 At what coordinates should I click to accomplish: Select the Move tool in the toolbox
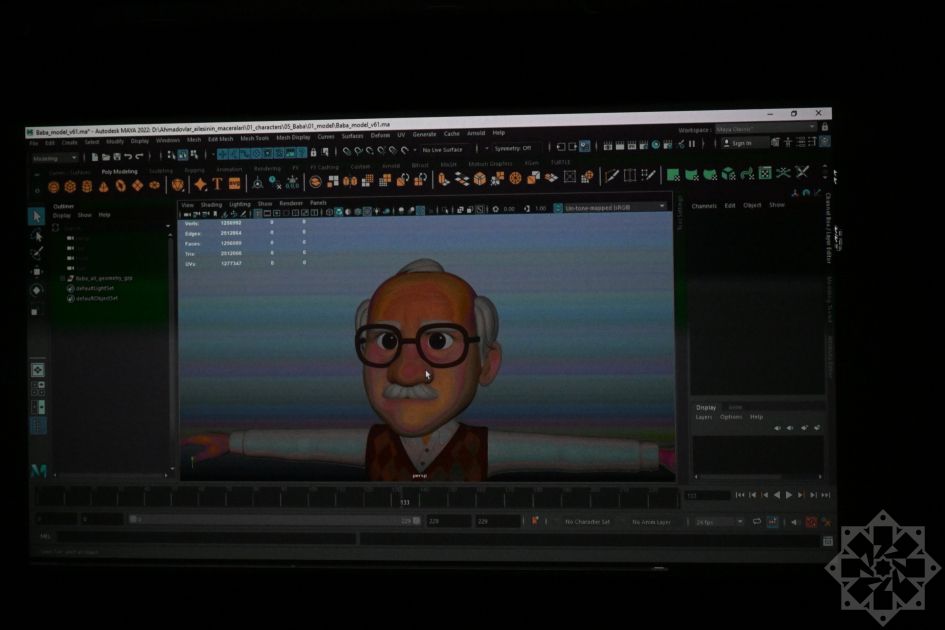[x=38, y=270]
